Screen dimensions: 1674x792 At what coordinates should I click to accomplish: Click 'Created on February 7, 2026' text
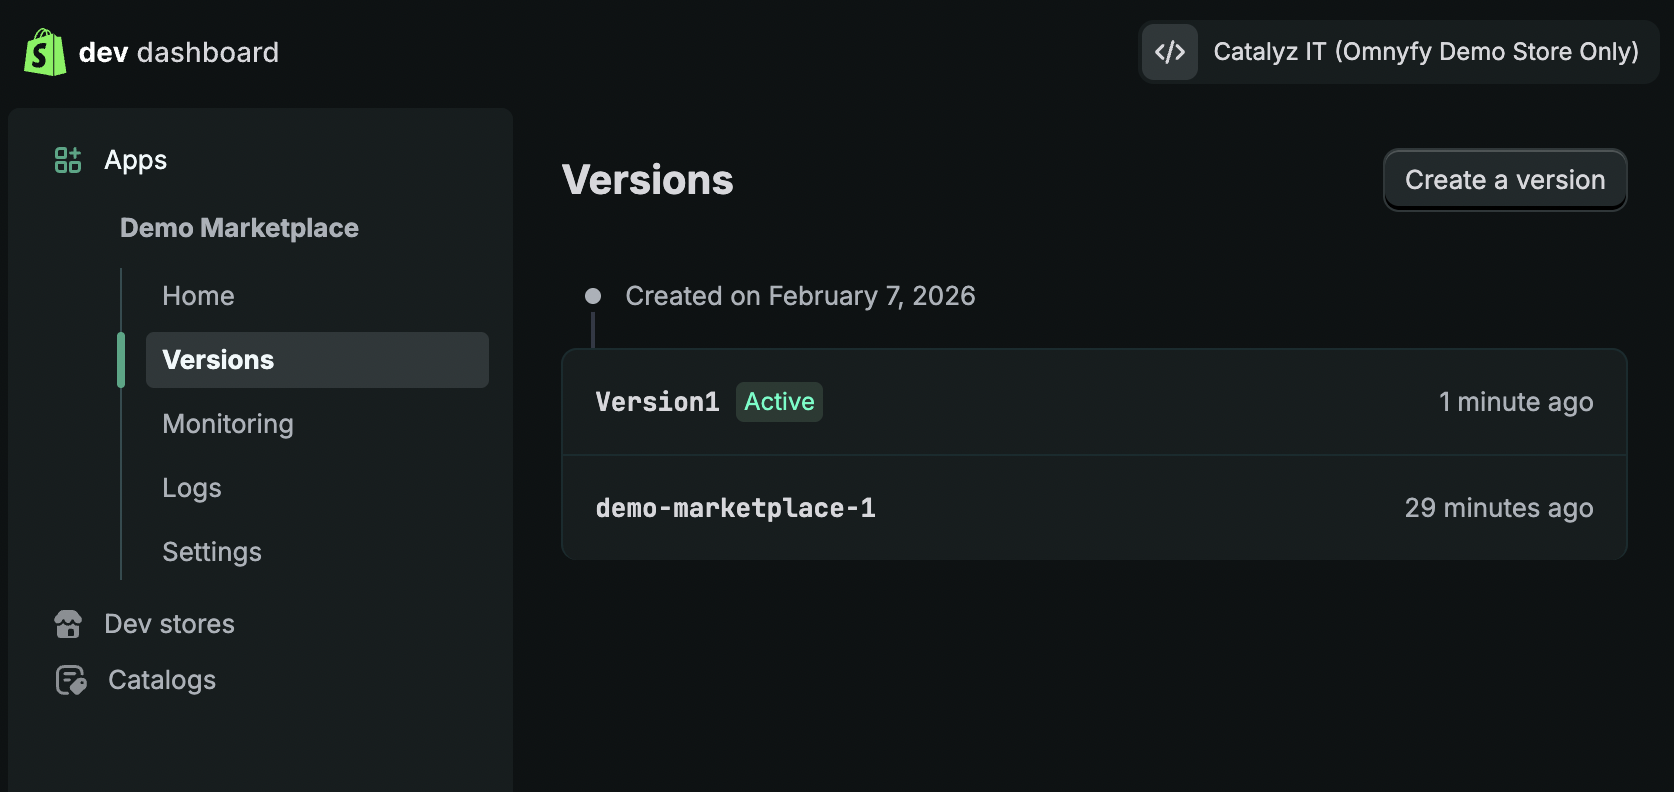(800, 296)
